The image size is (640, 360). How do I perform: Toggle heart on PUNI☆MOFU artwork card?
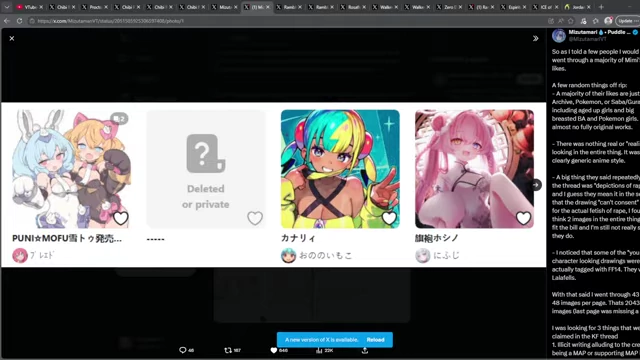point(120,218)
